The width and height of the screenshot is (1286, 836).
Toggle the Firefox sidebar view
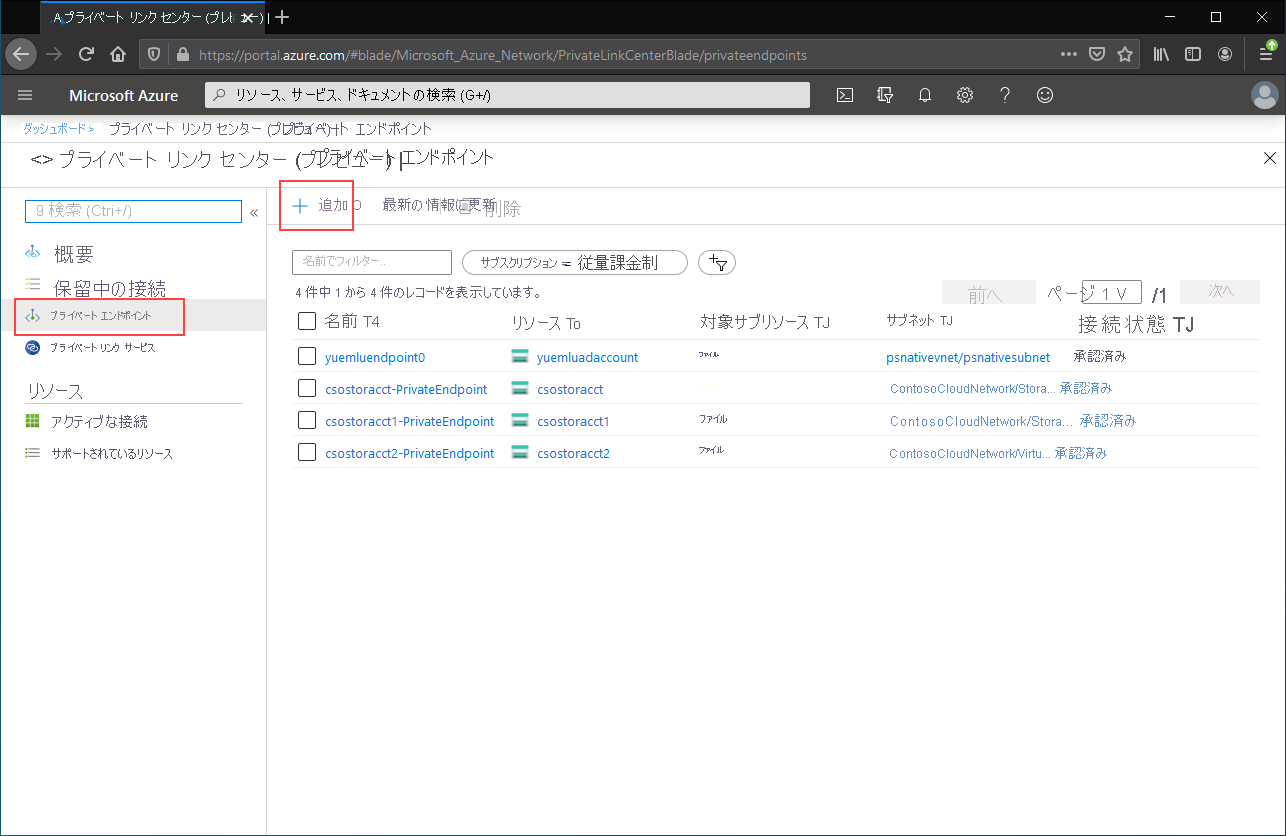(x=1193, y=54)
